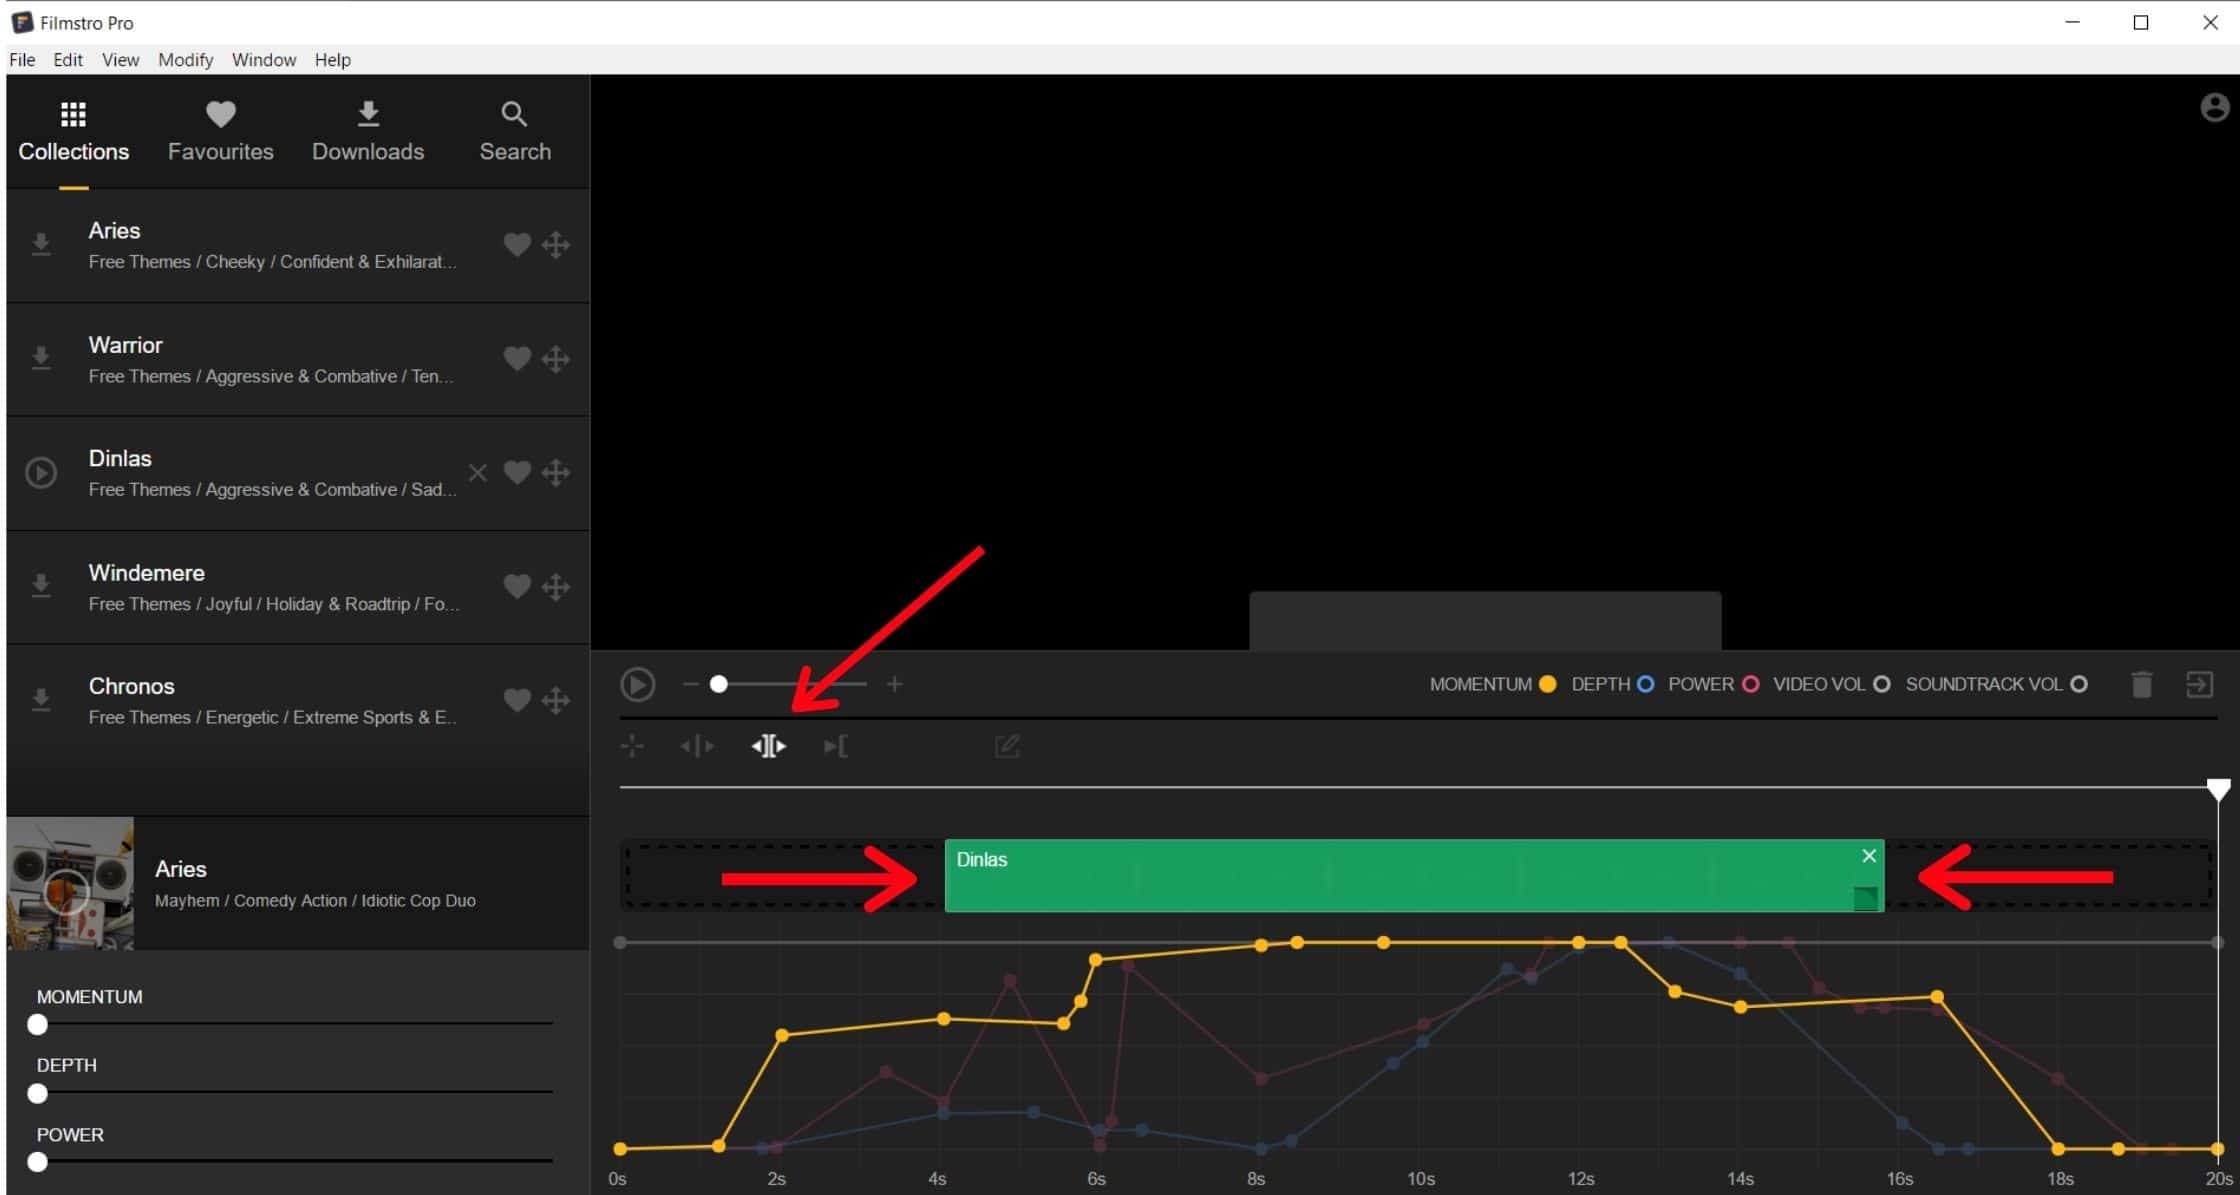Download the Aries theme

click(41, 244)
